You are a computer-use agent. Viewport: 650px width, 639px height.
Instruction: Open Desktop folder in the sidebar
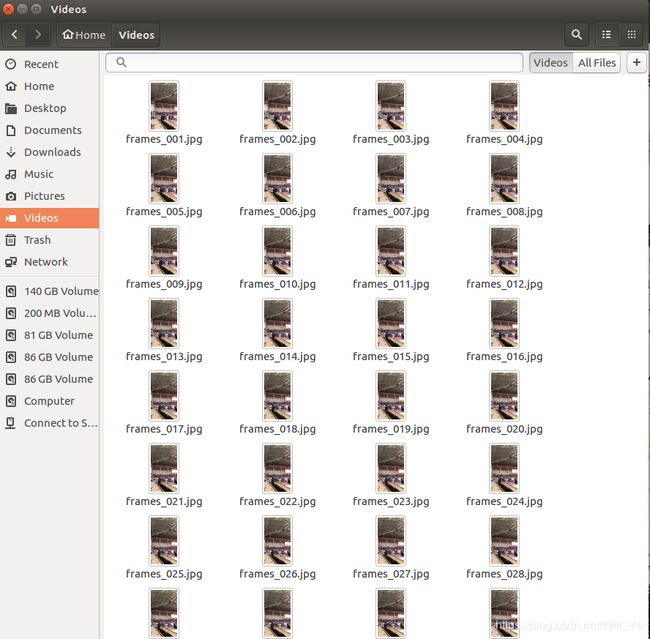tap(50, 108)
